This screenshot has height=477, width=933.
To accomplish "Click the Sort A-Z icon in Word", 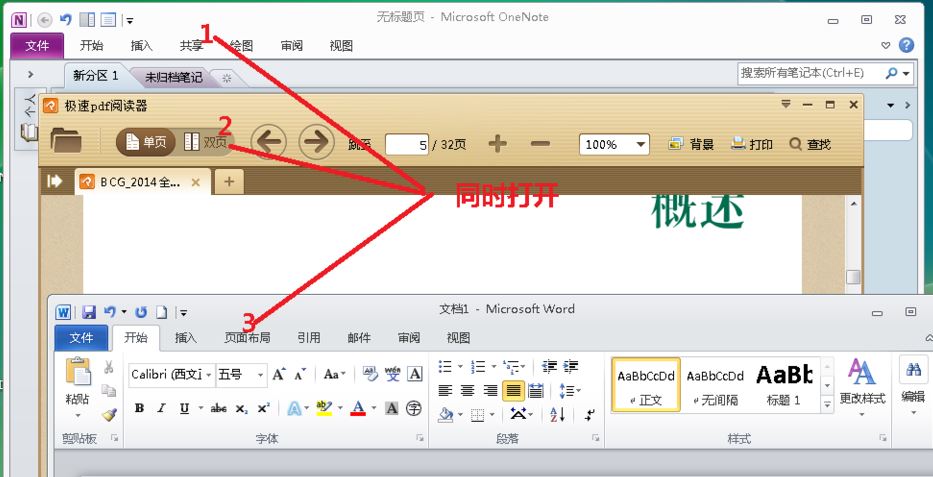I will pyautogui.click(x=558, y=415).
